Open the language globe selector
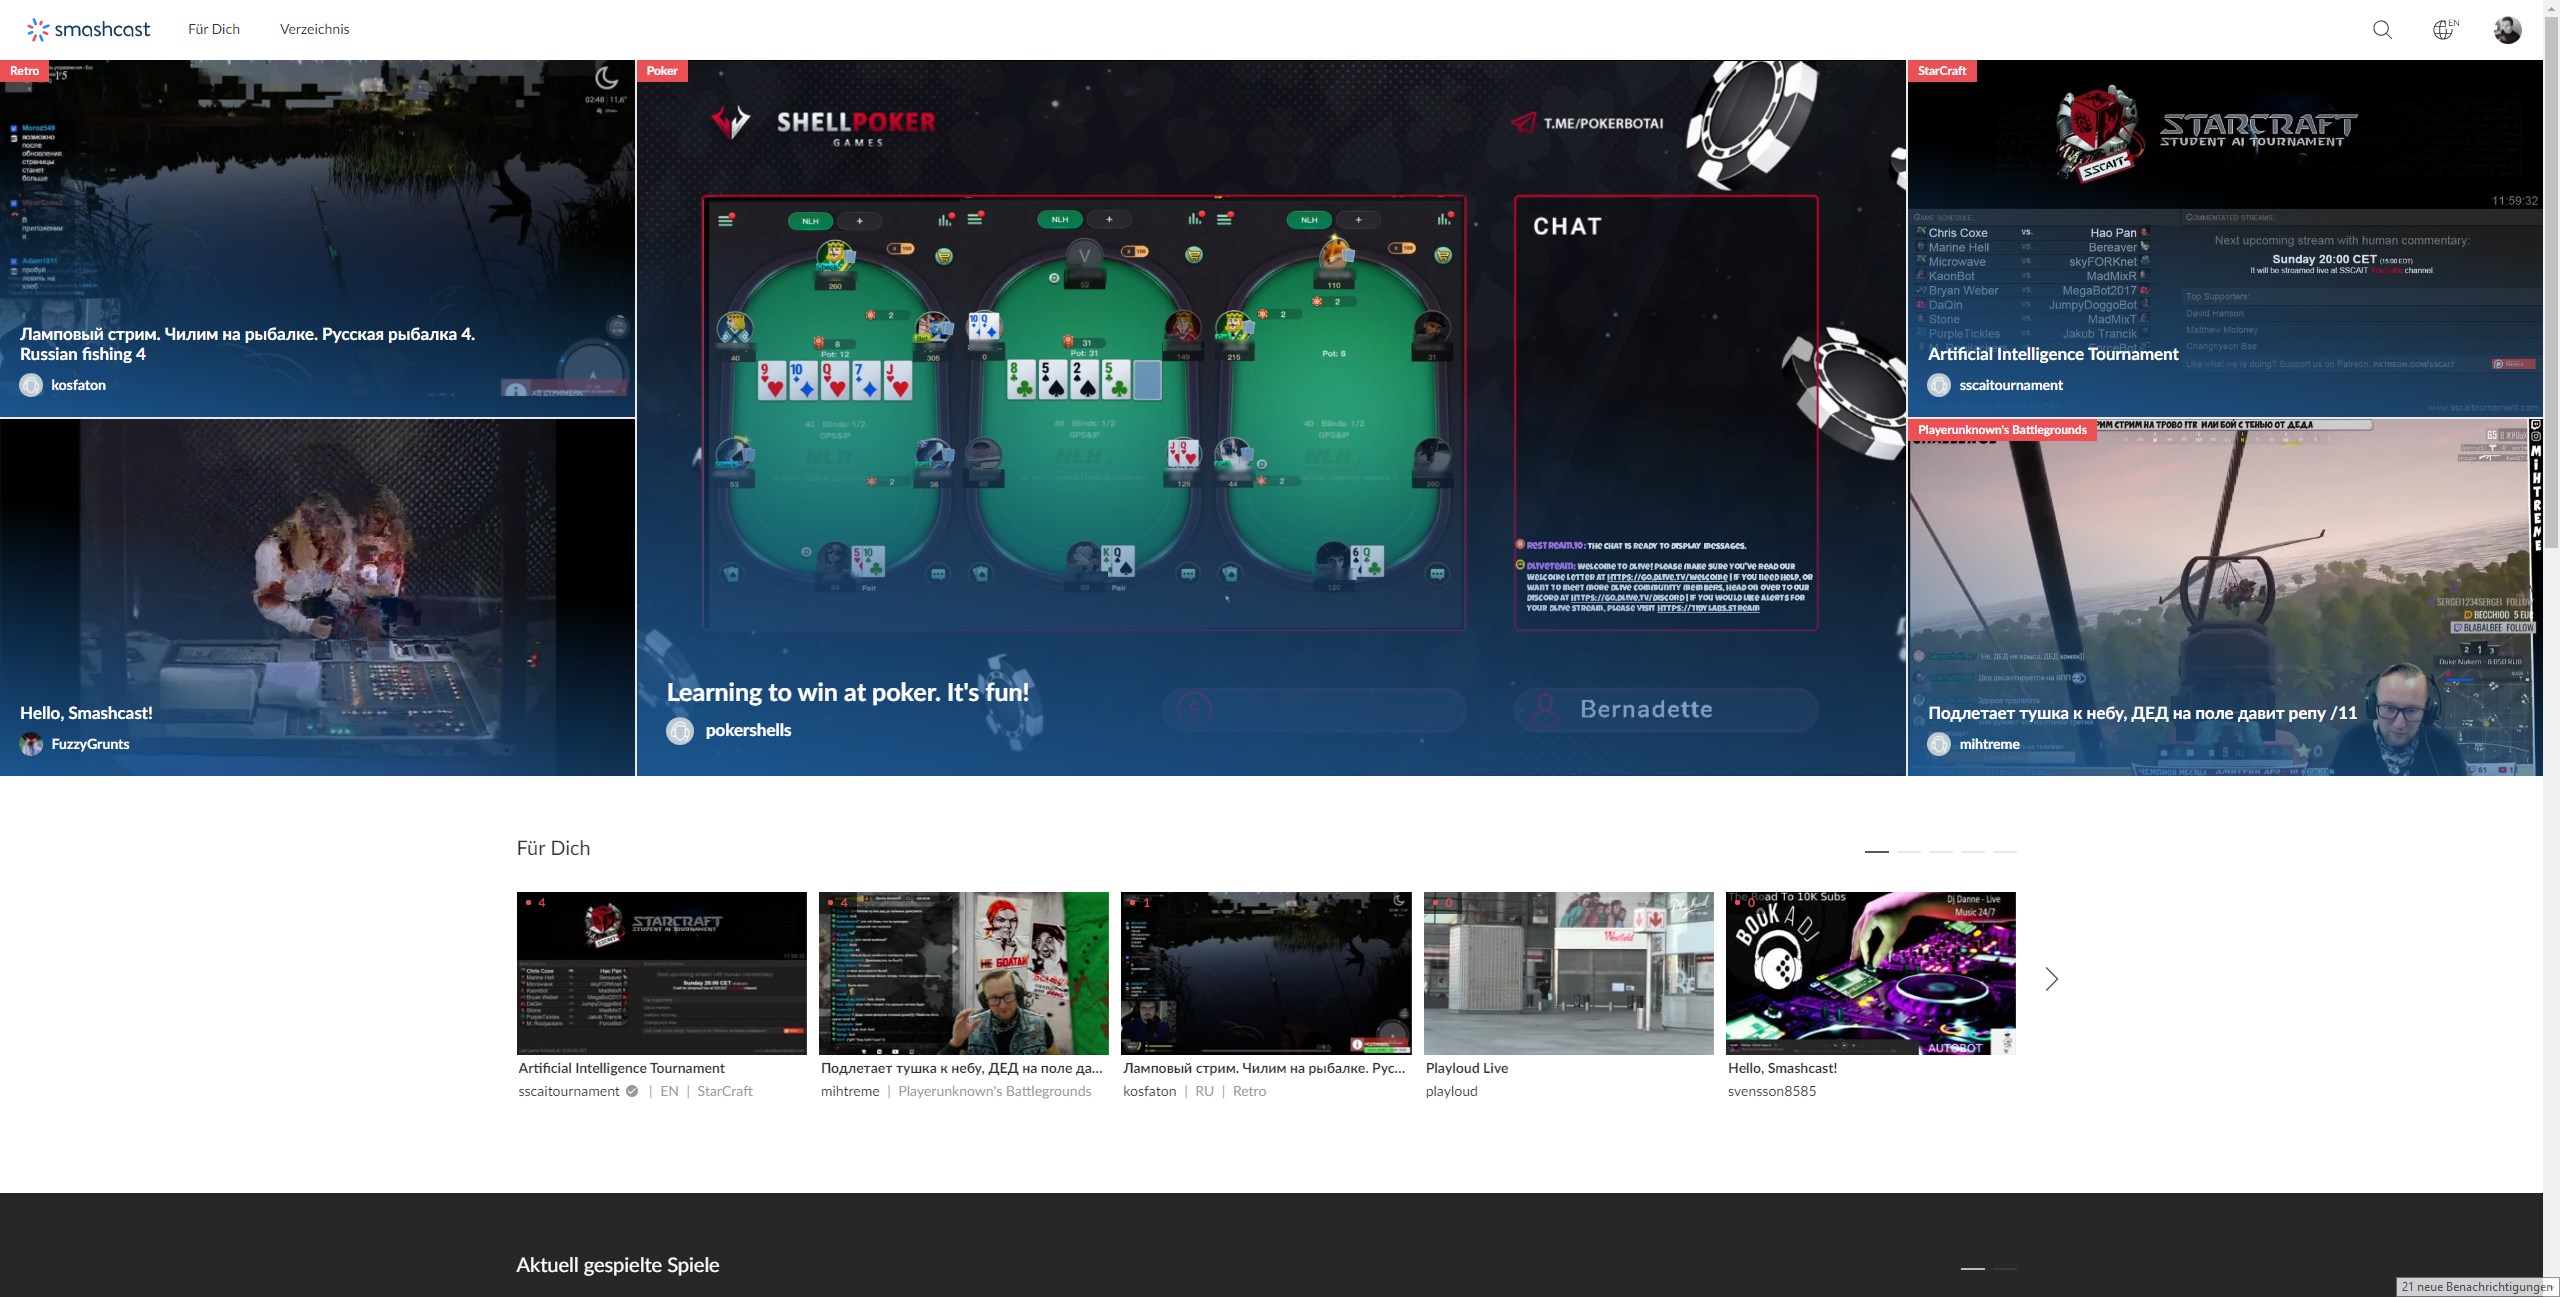The height and width of the screenshot is (1297, 2560). [x=2443, y=30]
